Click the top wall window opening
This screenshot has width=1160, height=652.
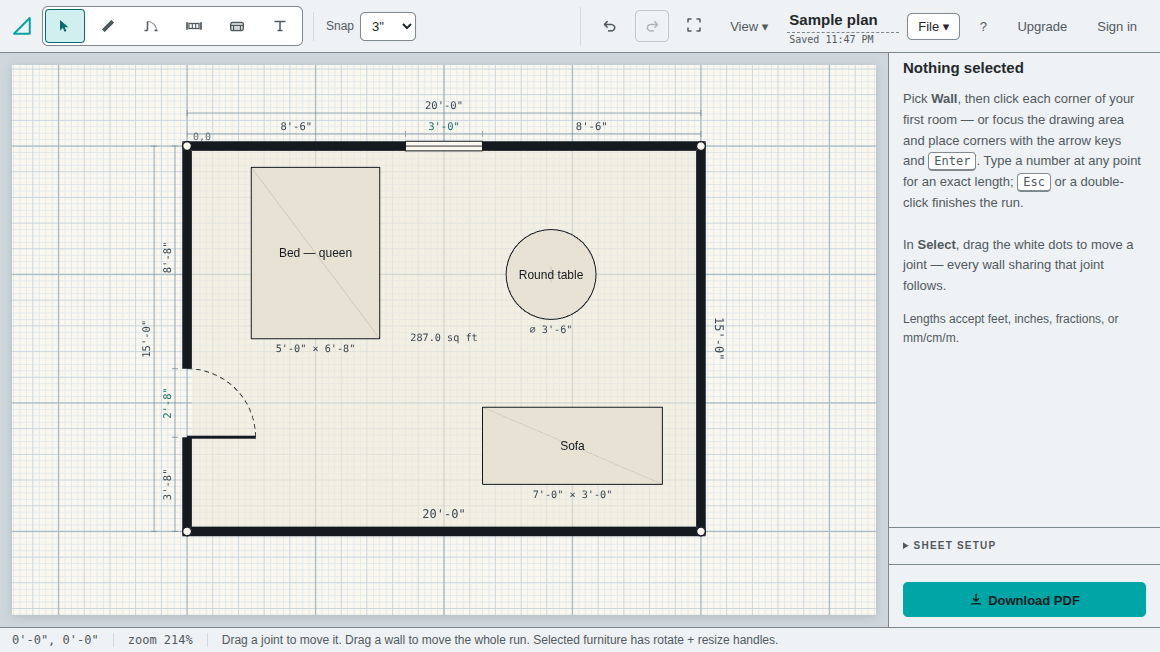coord(444,147)
